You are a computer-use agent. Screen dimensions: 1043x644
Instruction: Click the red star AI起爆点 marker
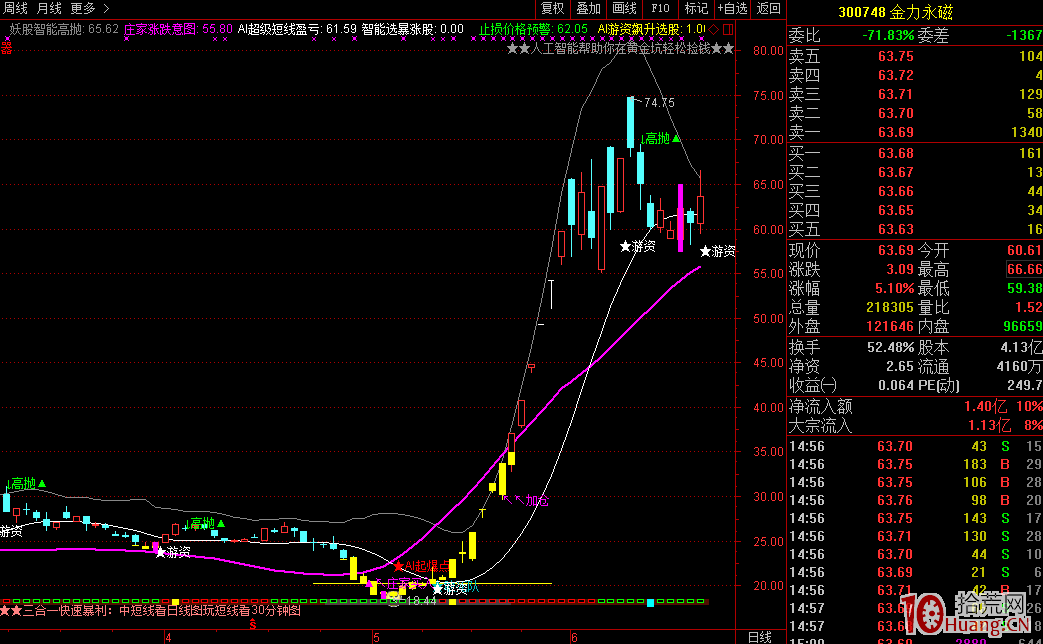click(399, 566)
